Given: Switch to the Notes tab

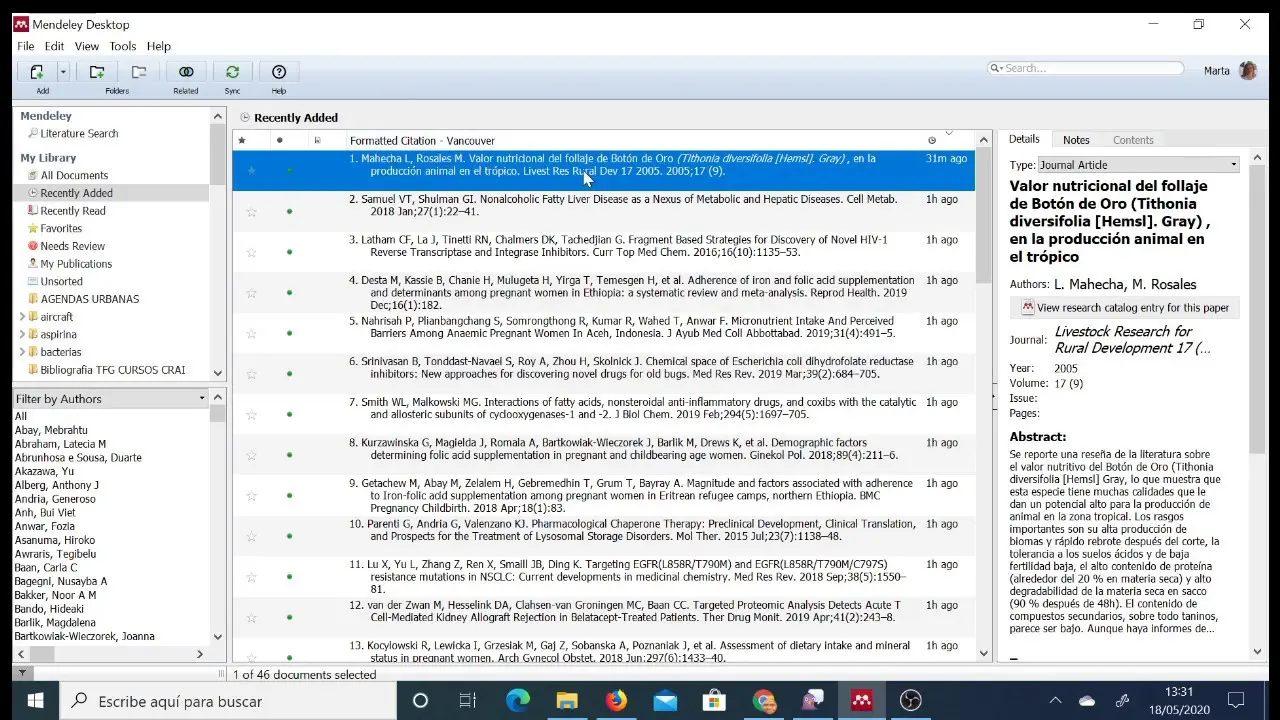Looking at the screenshot, I should pyautogui.click(x=1076, y=140).
